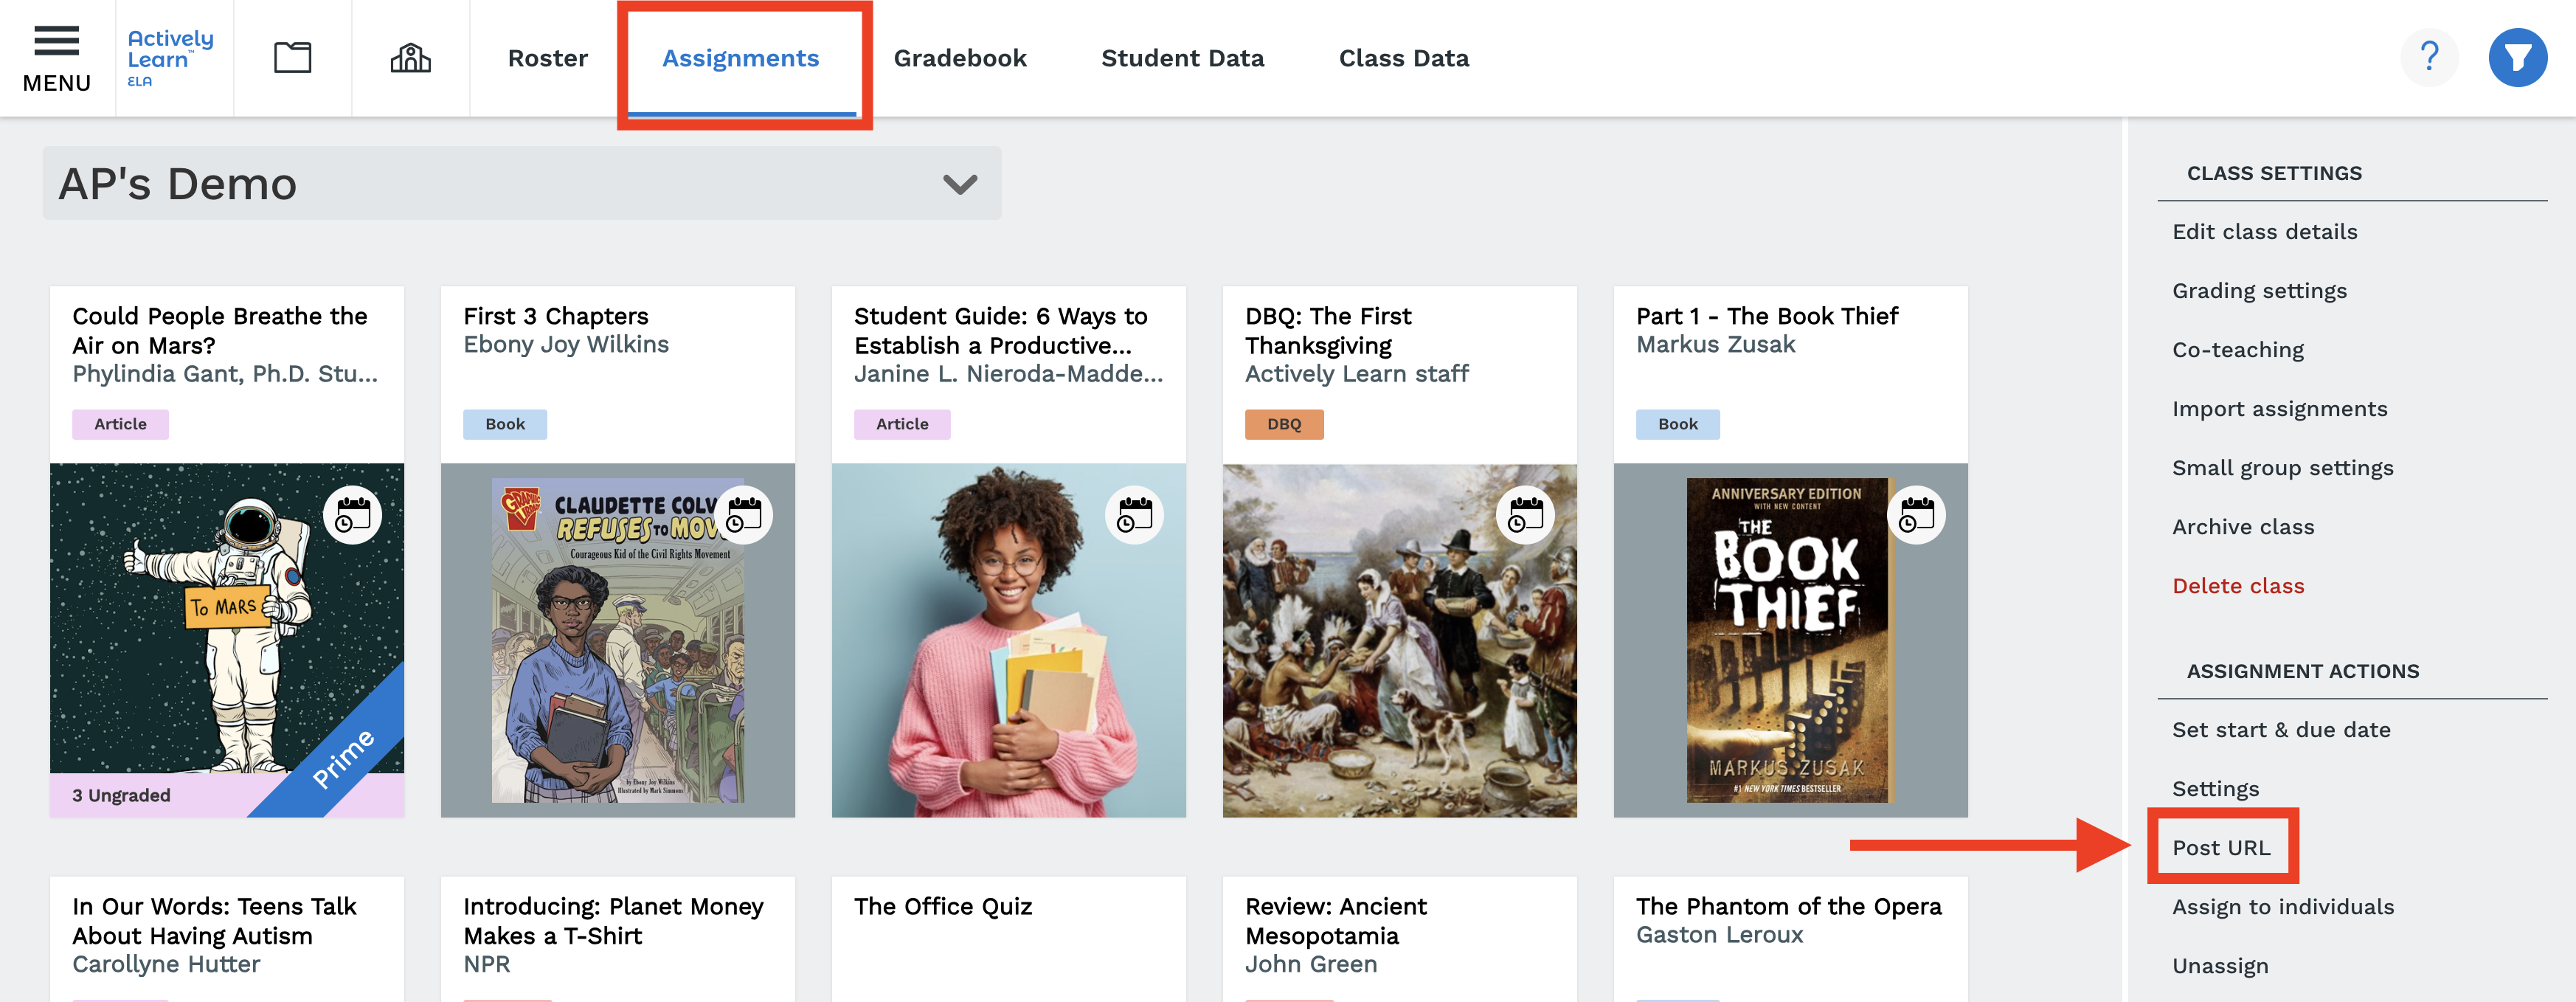
Task: Open the Student Data tab
Action: click(x=1182, y=58)
